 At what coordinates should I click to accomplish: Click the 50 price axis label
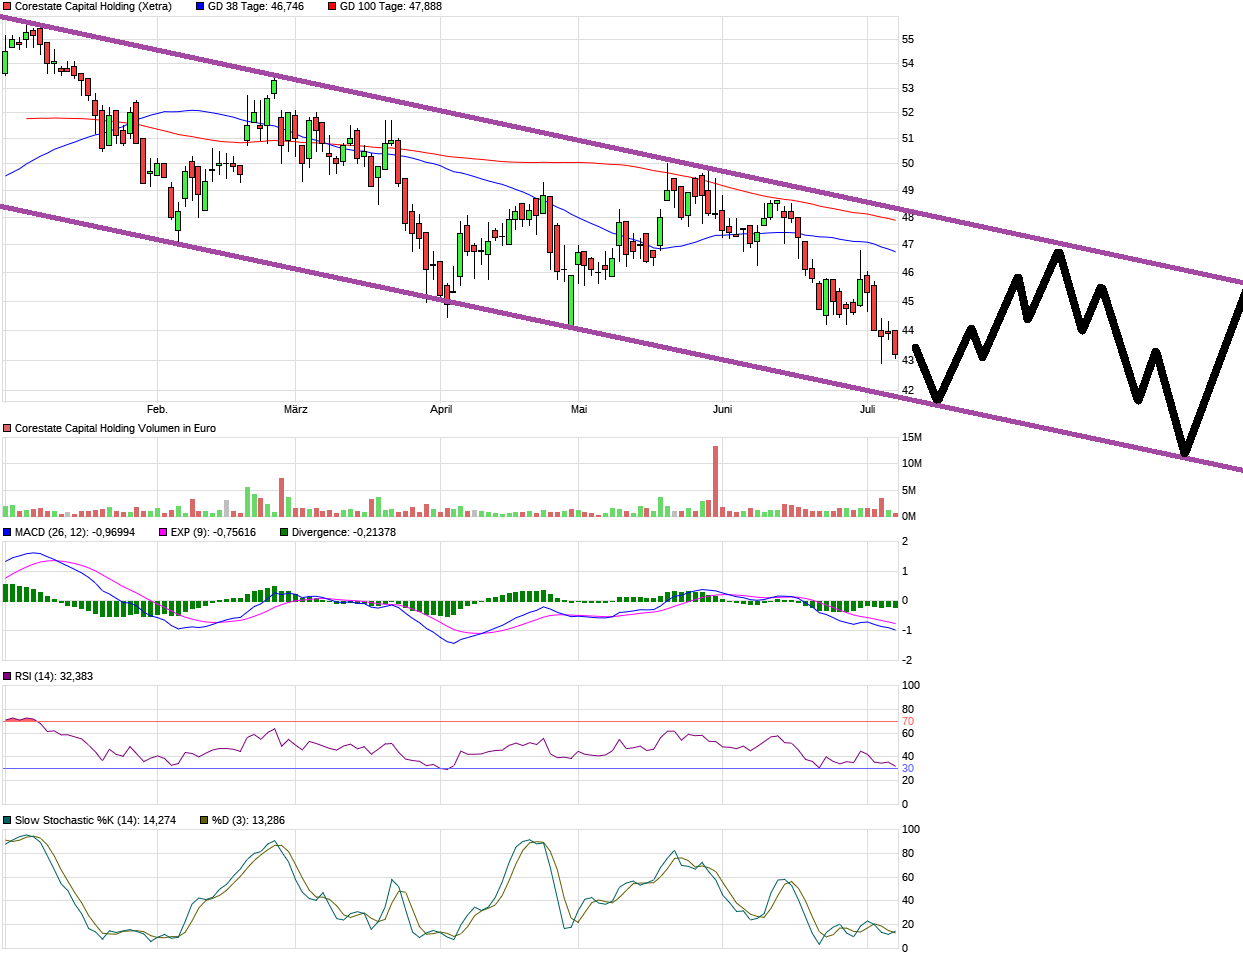(908, 163)
